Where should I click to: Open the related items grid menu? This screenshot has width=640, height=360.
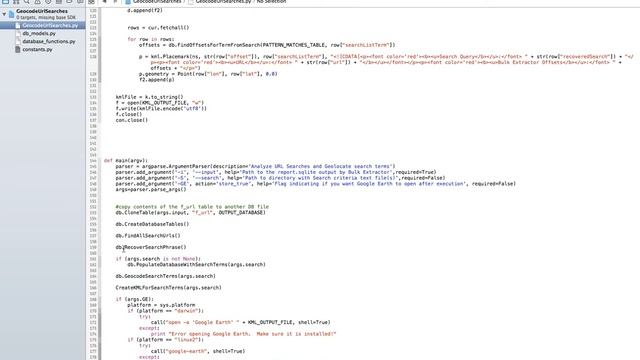pos(91,2)
